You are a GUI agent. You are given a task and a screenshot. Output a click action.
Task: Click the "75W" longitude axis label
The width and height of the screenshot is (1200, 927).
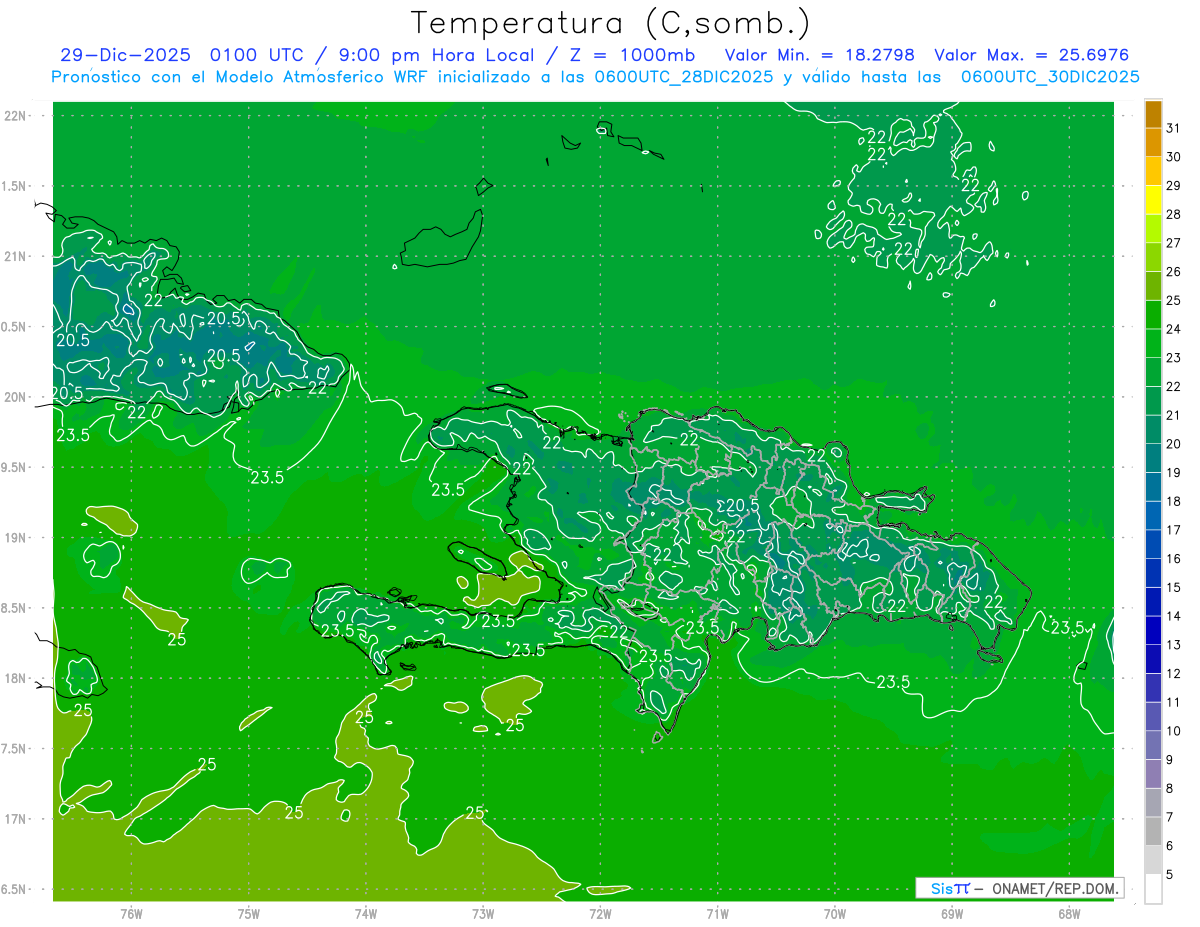pyautogui.click(x=249, y=914)
